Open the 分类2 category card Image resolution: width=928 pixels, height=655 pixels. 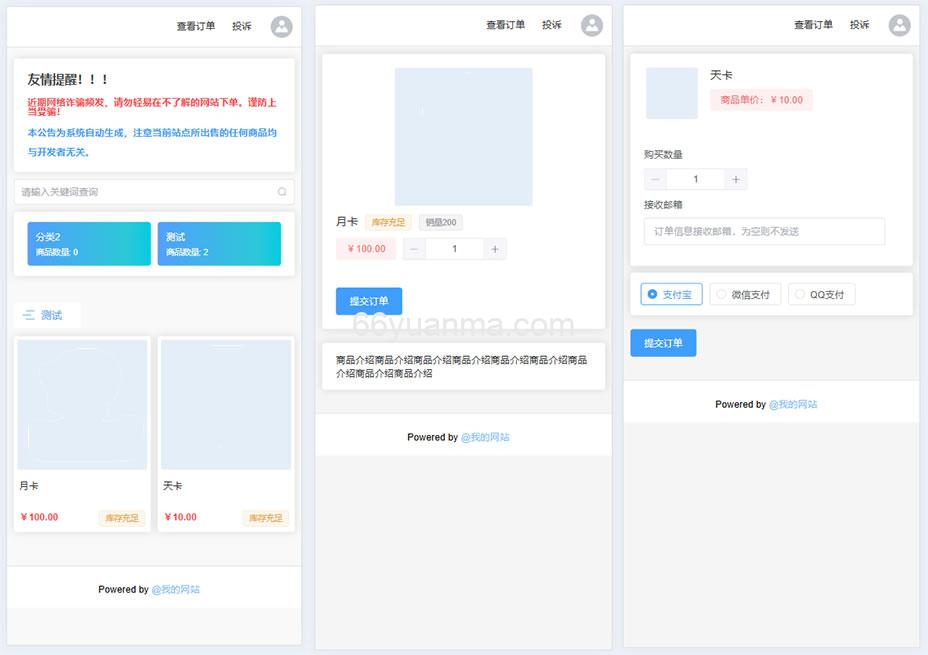pyautogui.click(x=87, y=243)
